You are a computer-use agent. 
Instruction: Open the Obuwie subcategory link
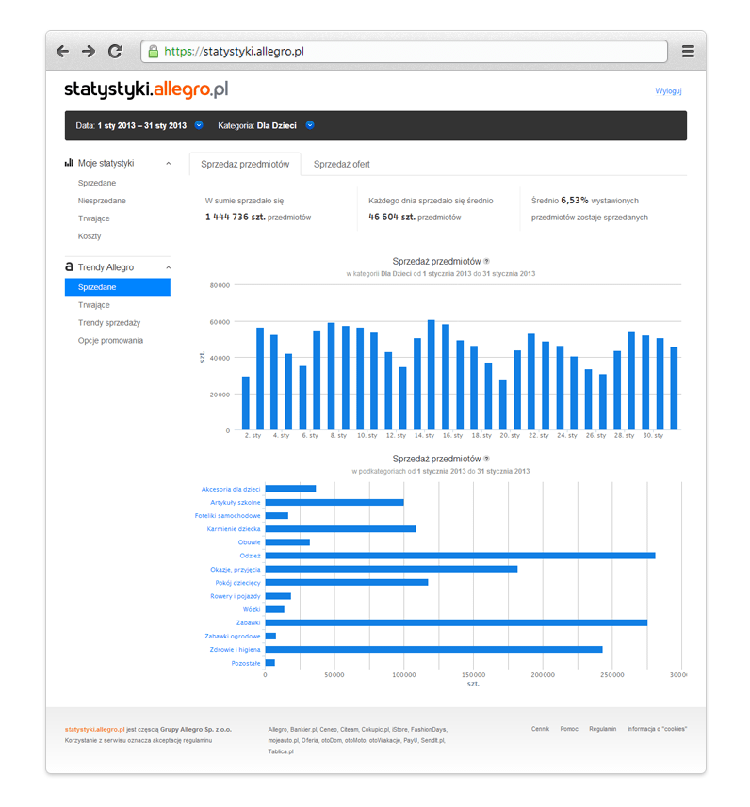click(x=249, y=542)
